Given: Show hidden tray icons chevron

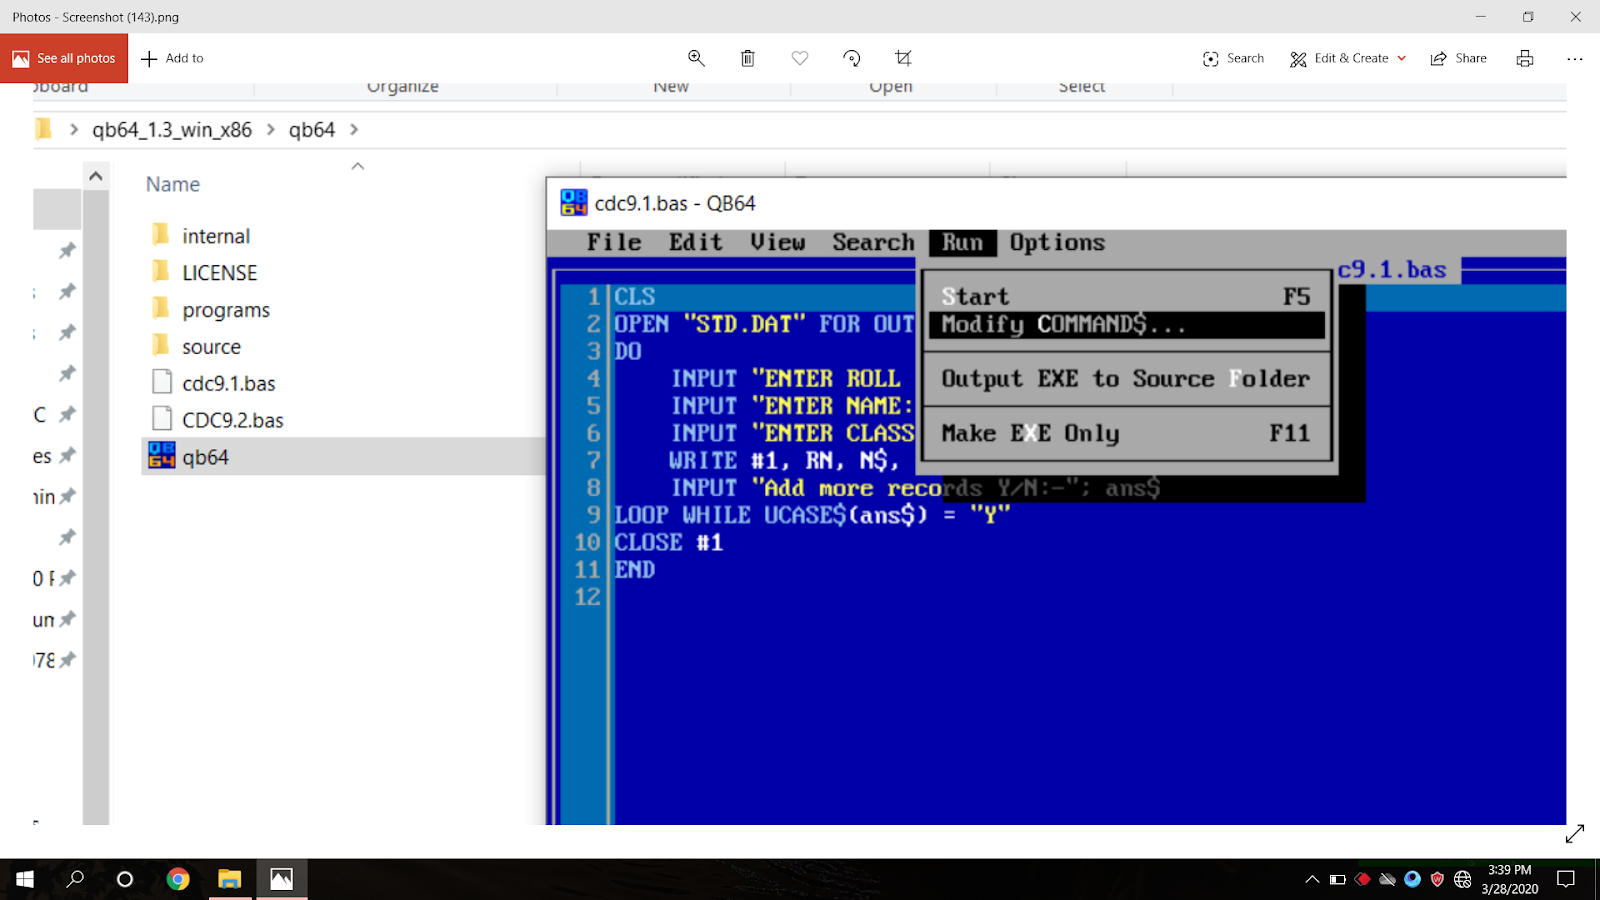Looking at the screenshot, I should [1312, 879].
